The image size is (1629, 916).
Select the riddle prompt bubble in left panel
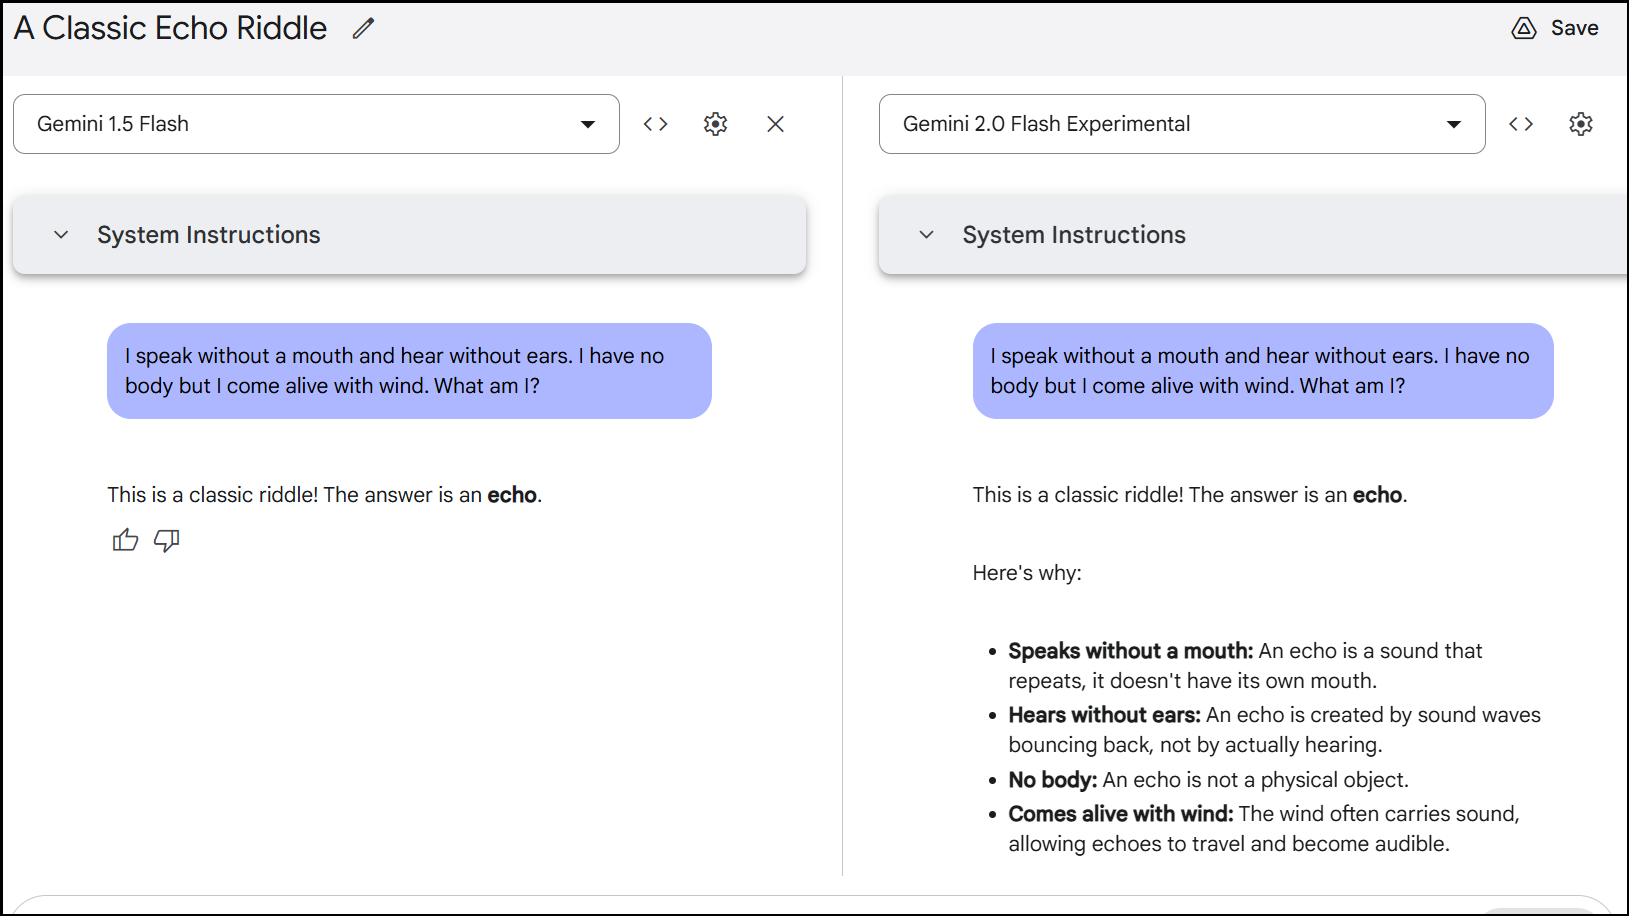click(x=409, y=371)
